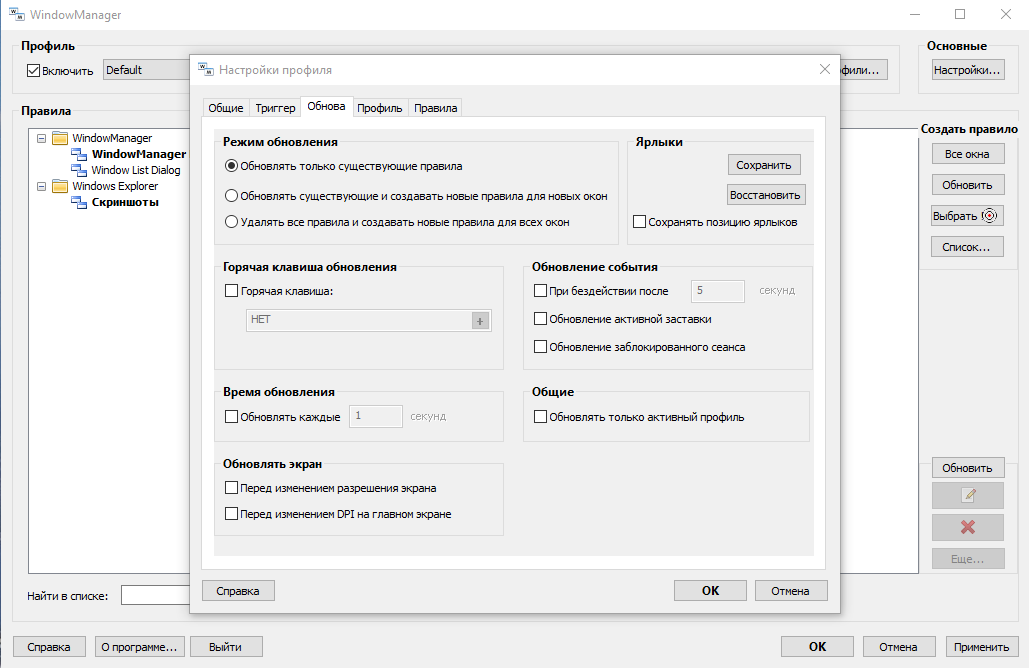Click the Применить button in main window

click(x=982, y=646)
